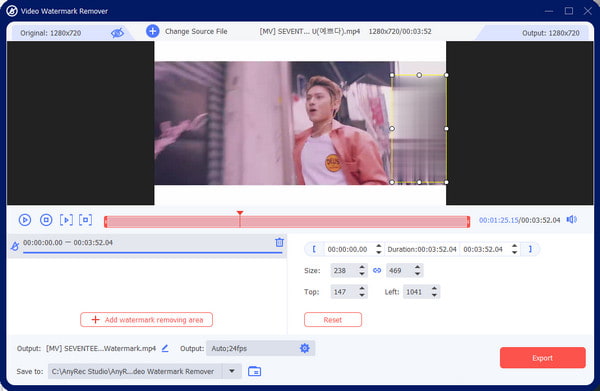Increase the width value 238

point(362,267)
